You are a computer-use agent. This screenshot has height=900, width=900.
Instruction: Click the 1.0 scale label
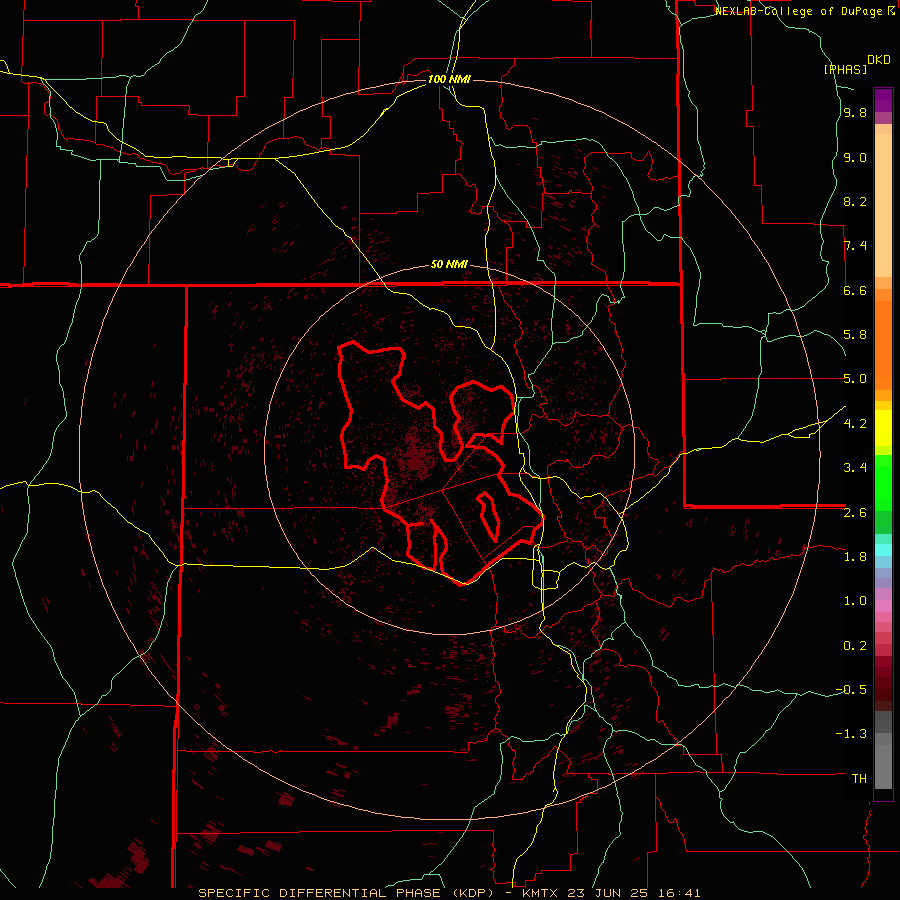click(x=855, y=601)
